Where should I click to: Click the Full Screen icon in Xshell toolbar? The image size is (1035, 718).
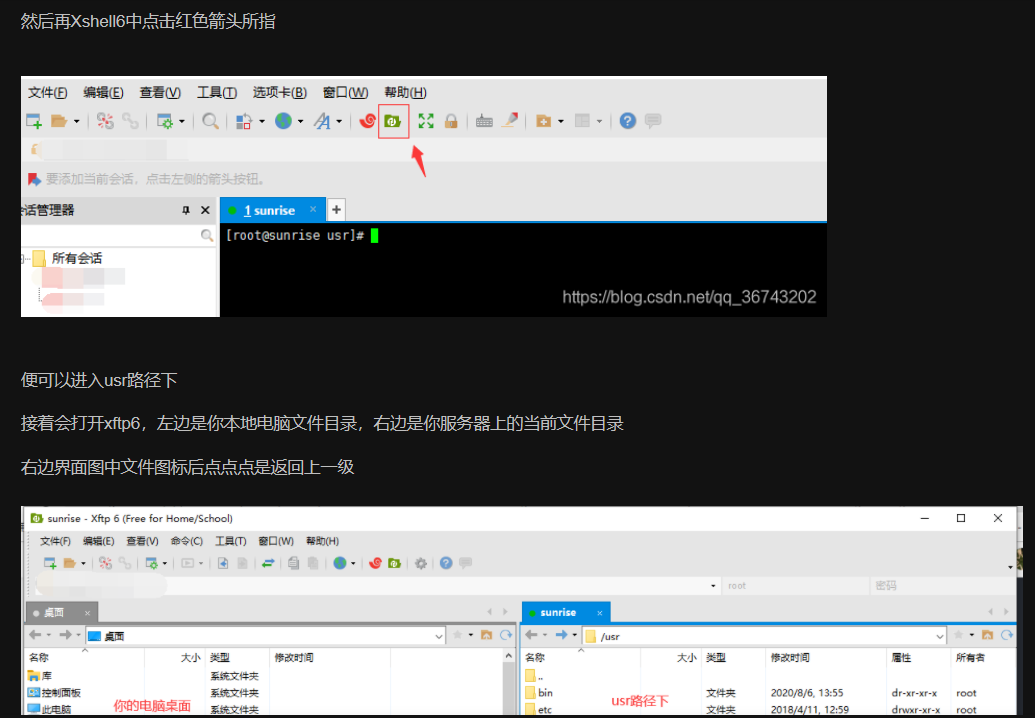426,121
